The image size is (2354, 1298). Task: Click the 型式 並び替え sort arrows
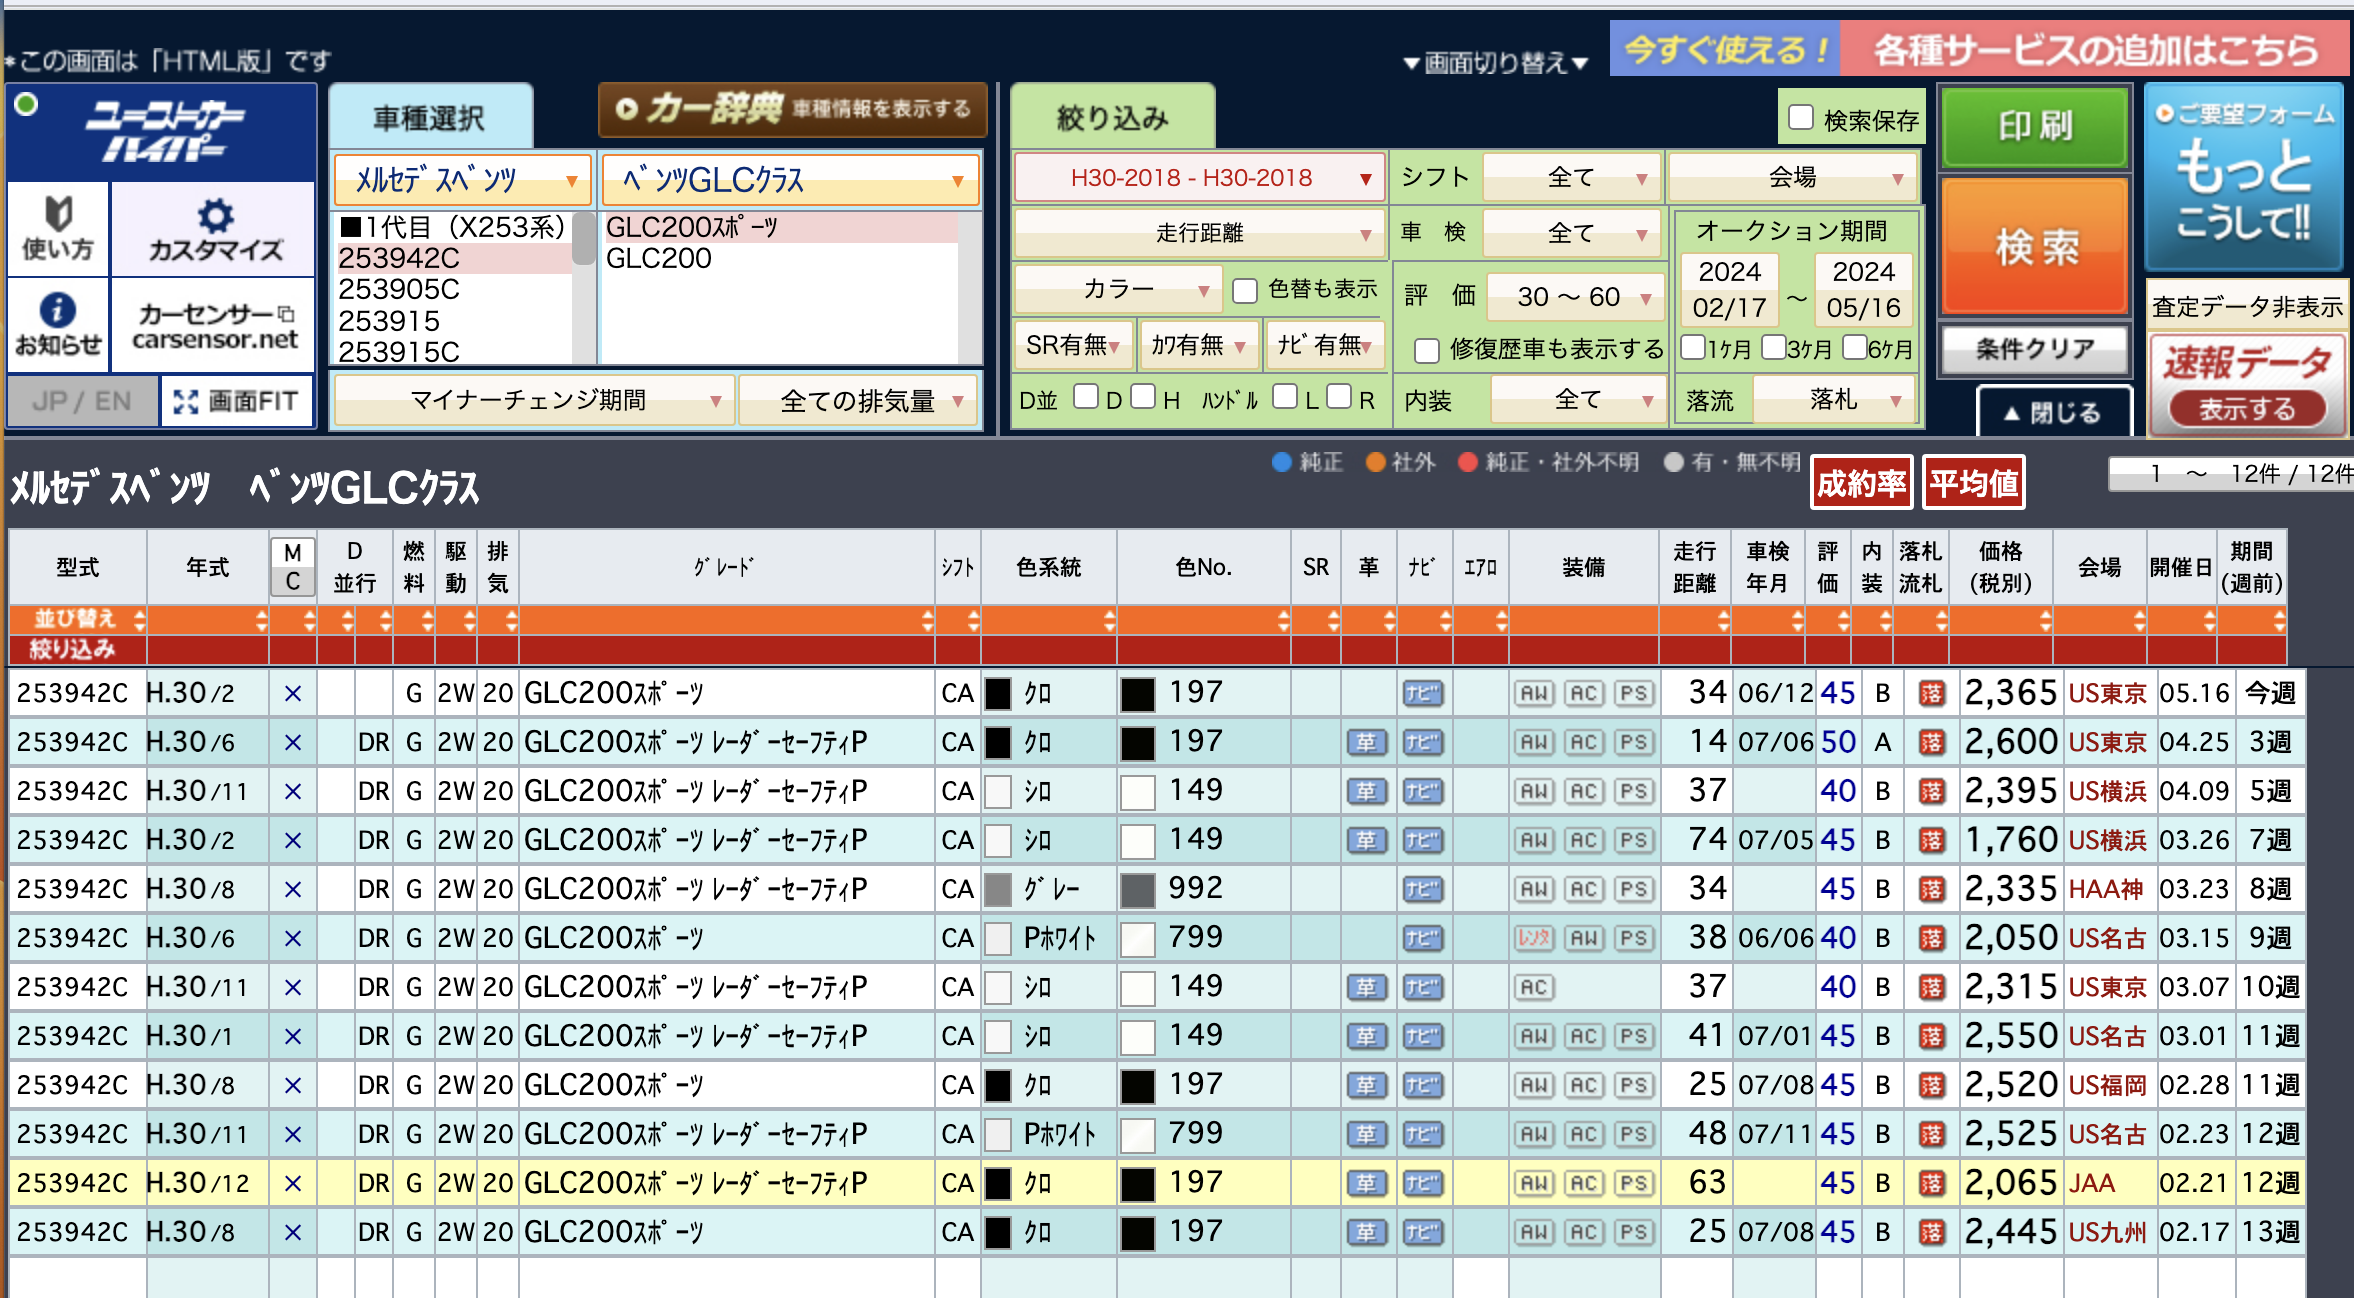(139, 620)
